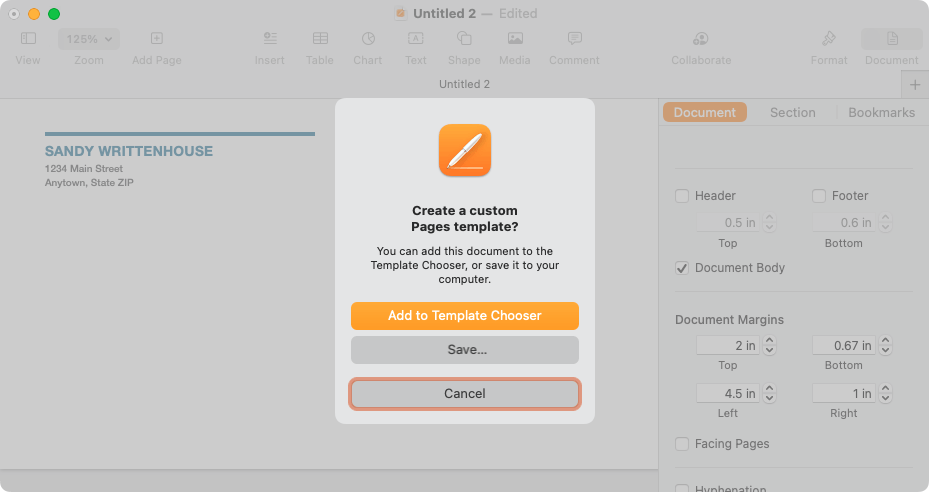The width and height of the screenshot is (929, 492).
Task: Click the Table toolbar icon
Action: click(320, 39)
